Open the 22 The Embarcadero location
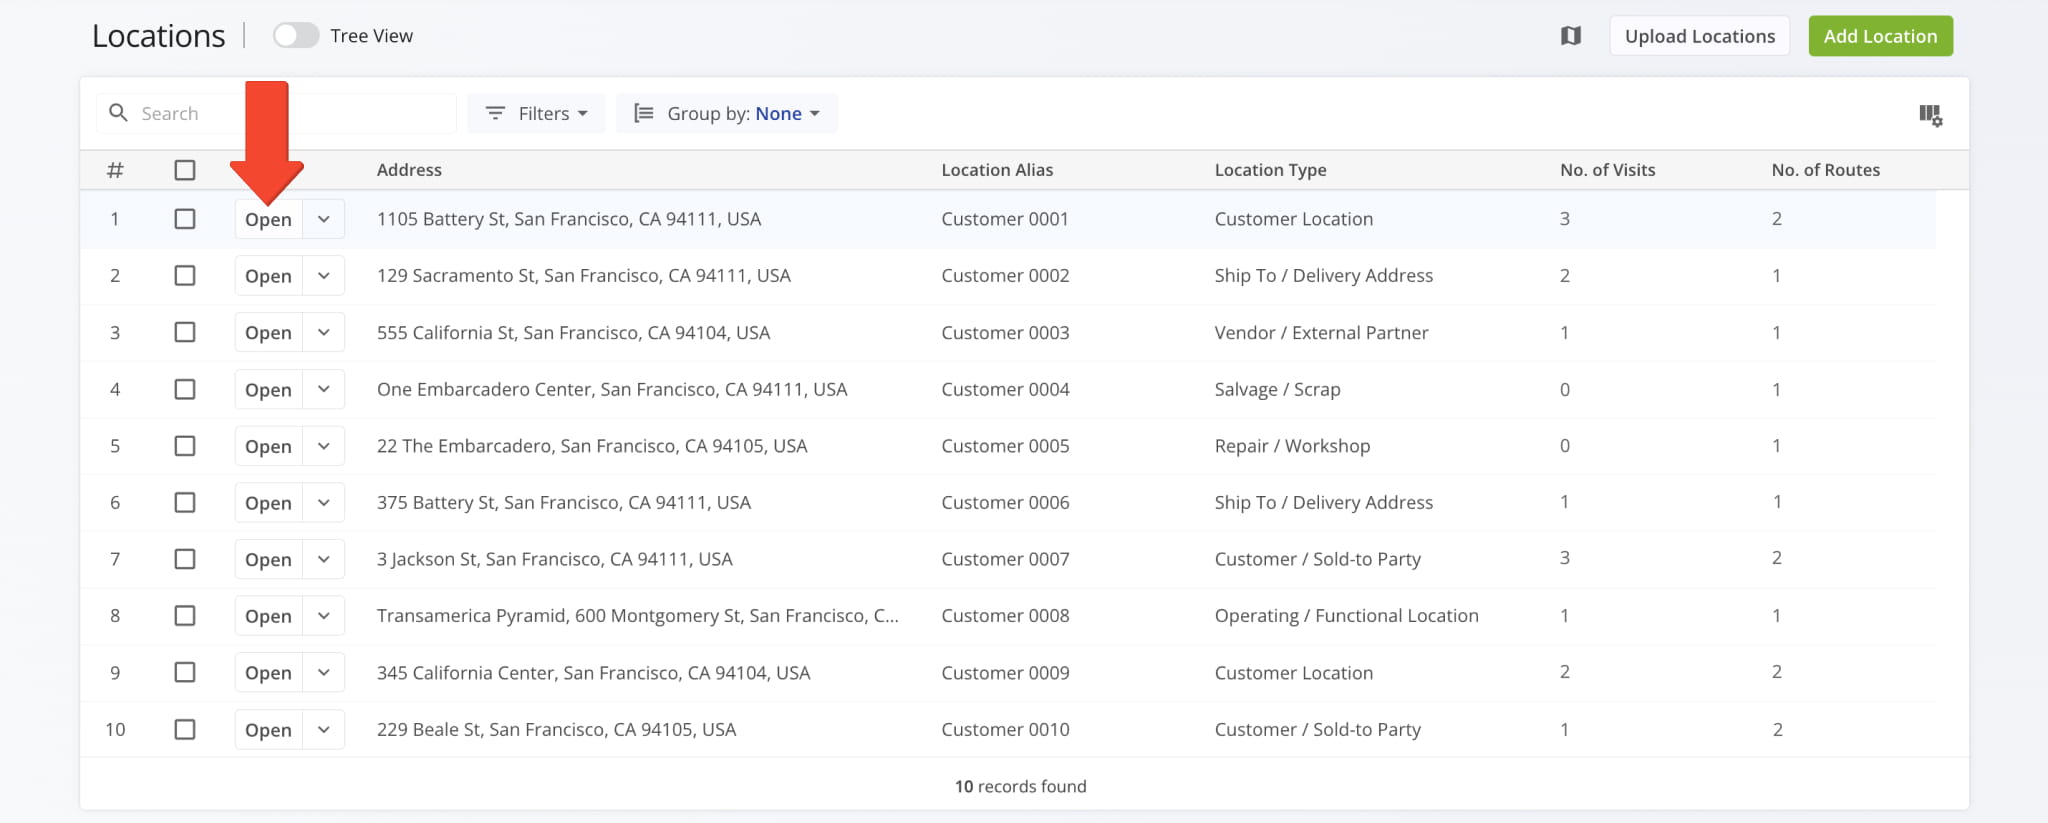2048x823 pixels. 268,446
